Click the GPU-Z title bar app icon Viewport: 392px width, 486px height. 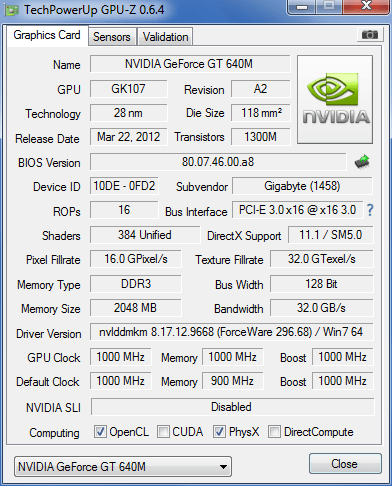point(12,10)
